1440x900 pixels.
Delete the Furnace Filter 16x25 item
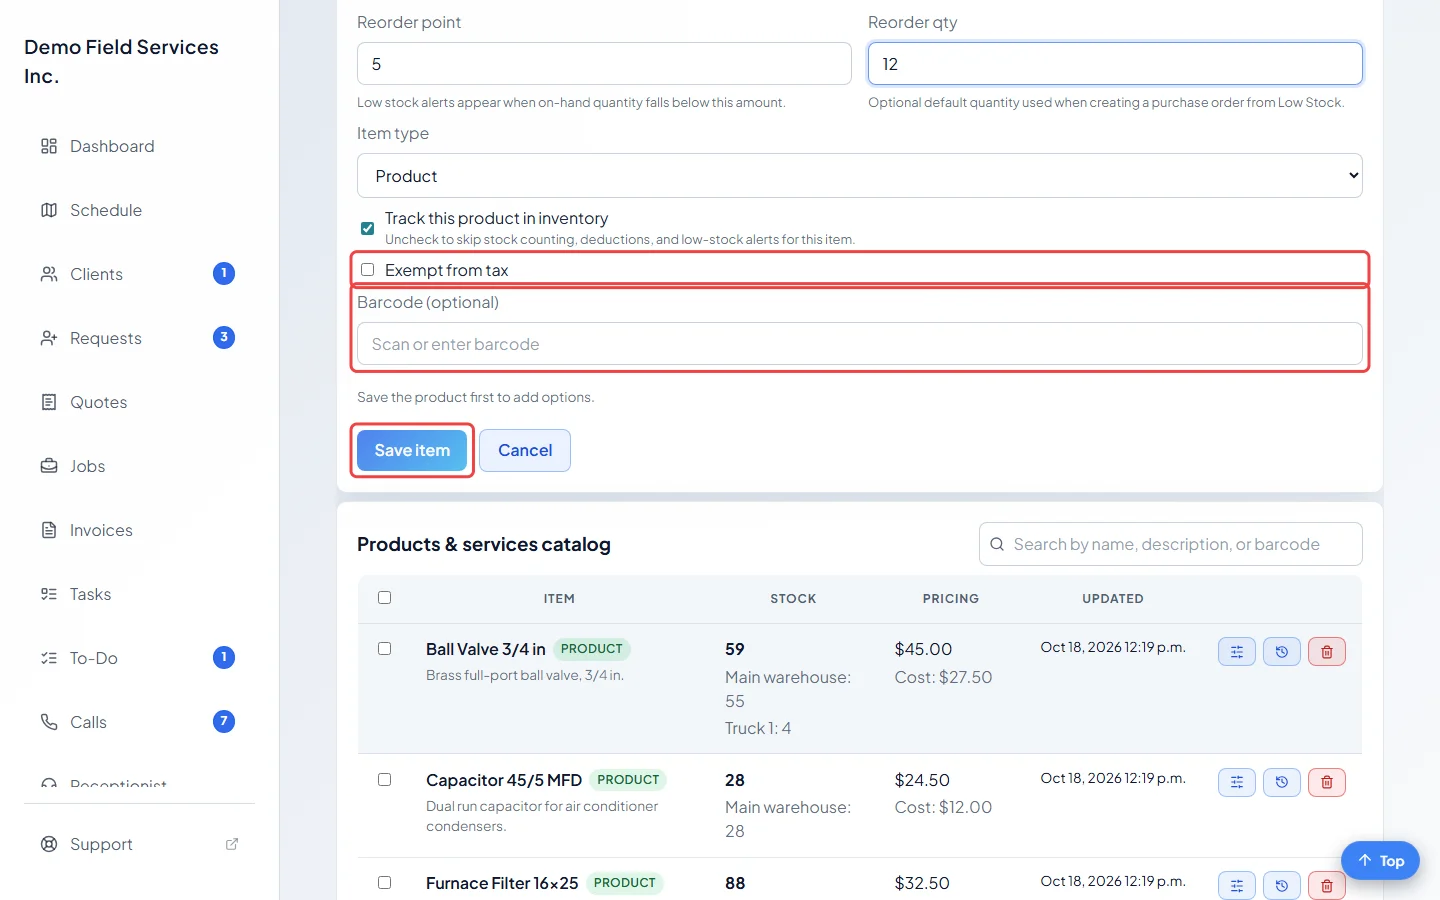tap(1327, 885)
